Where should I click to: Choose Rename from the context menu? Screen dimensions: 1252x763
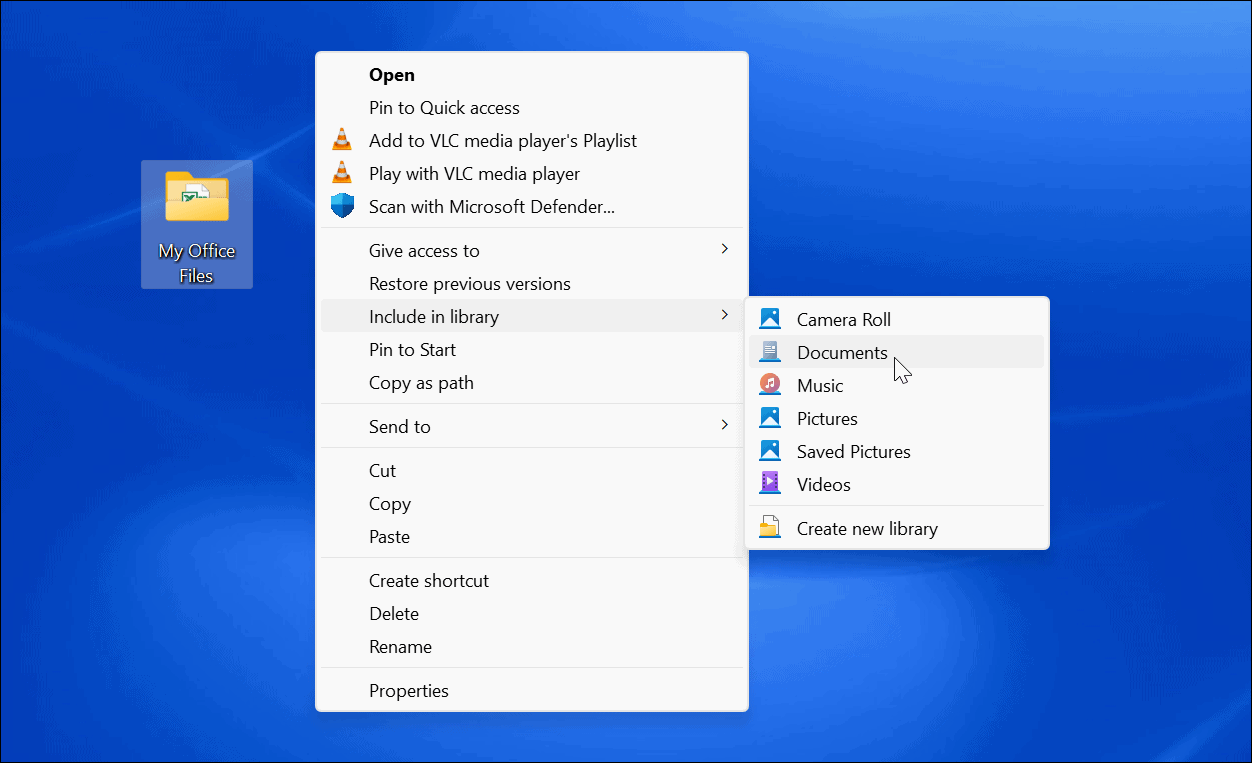pyautogui.click(x=400, y=646)
